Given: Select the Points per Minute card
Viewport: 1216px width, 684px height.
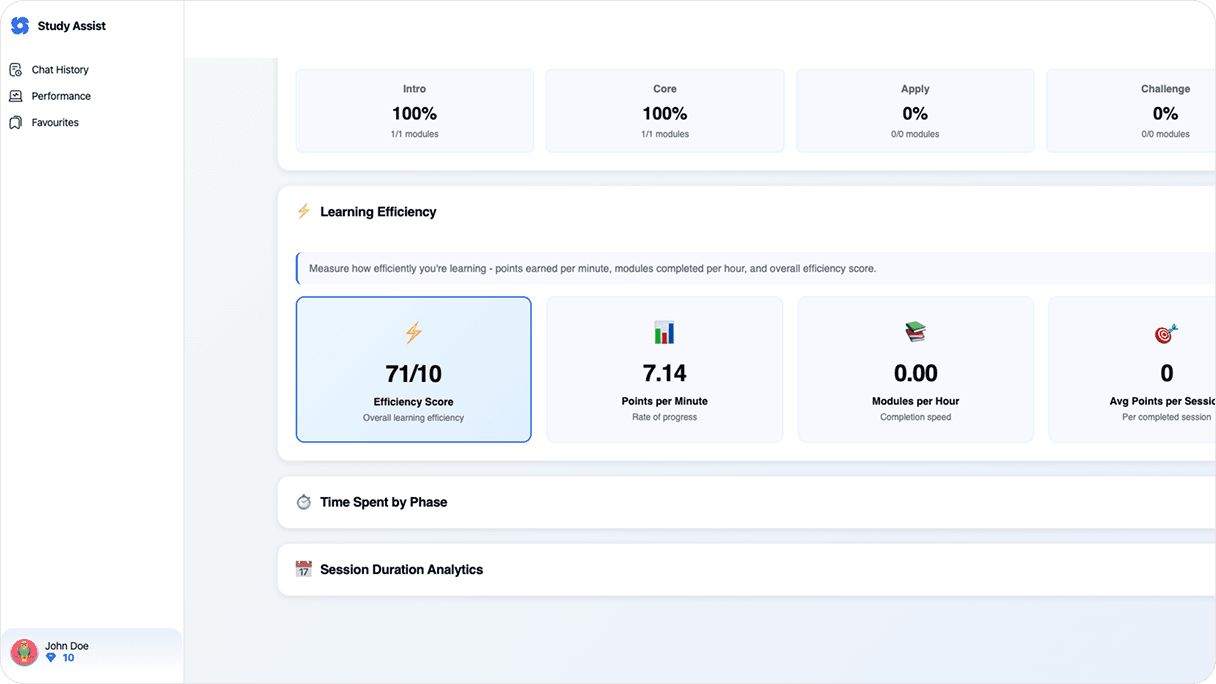Looking at the screenshot, I should 665,369.
